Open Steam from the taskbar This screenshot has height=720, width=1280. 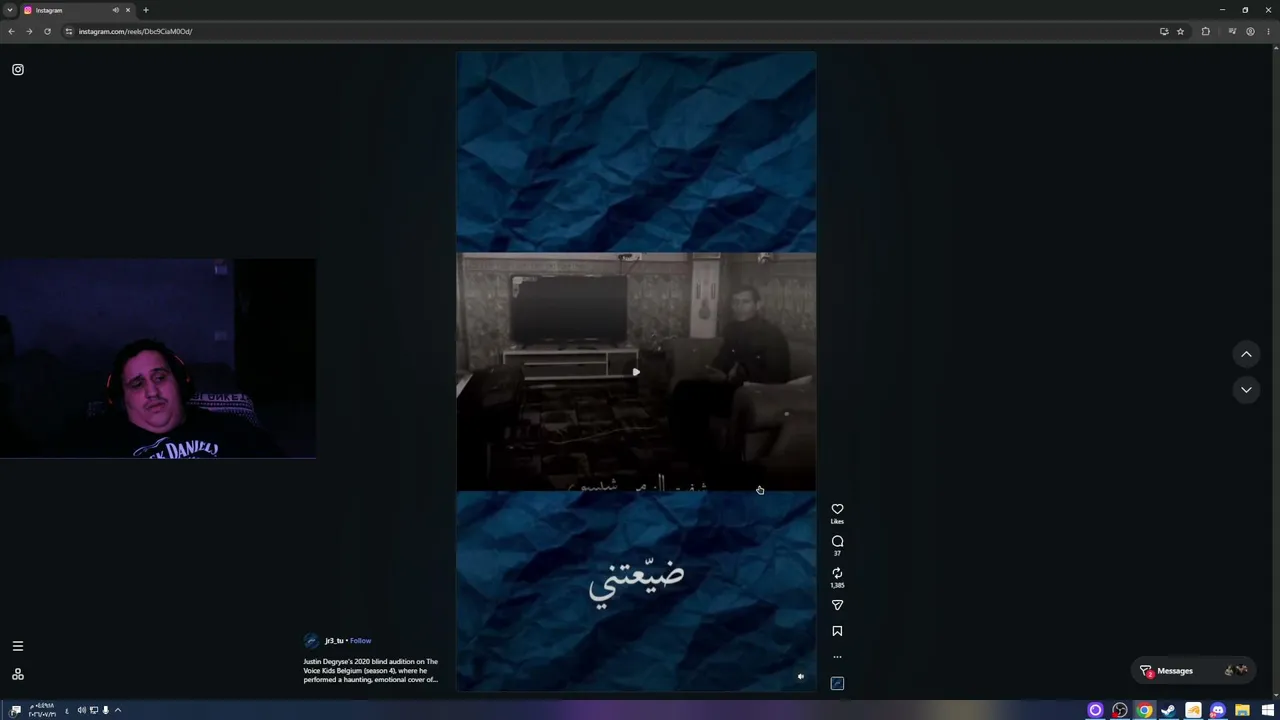1168,711
